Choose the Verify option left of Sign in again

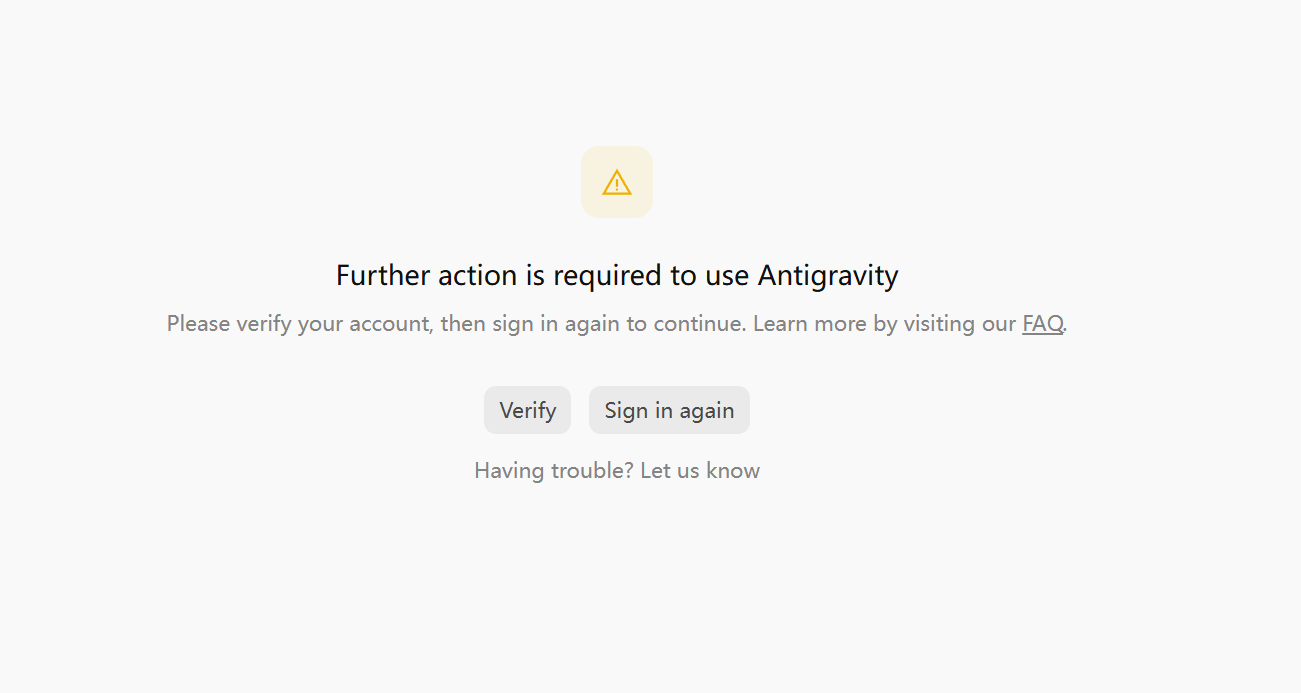tap(527, 410)
